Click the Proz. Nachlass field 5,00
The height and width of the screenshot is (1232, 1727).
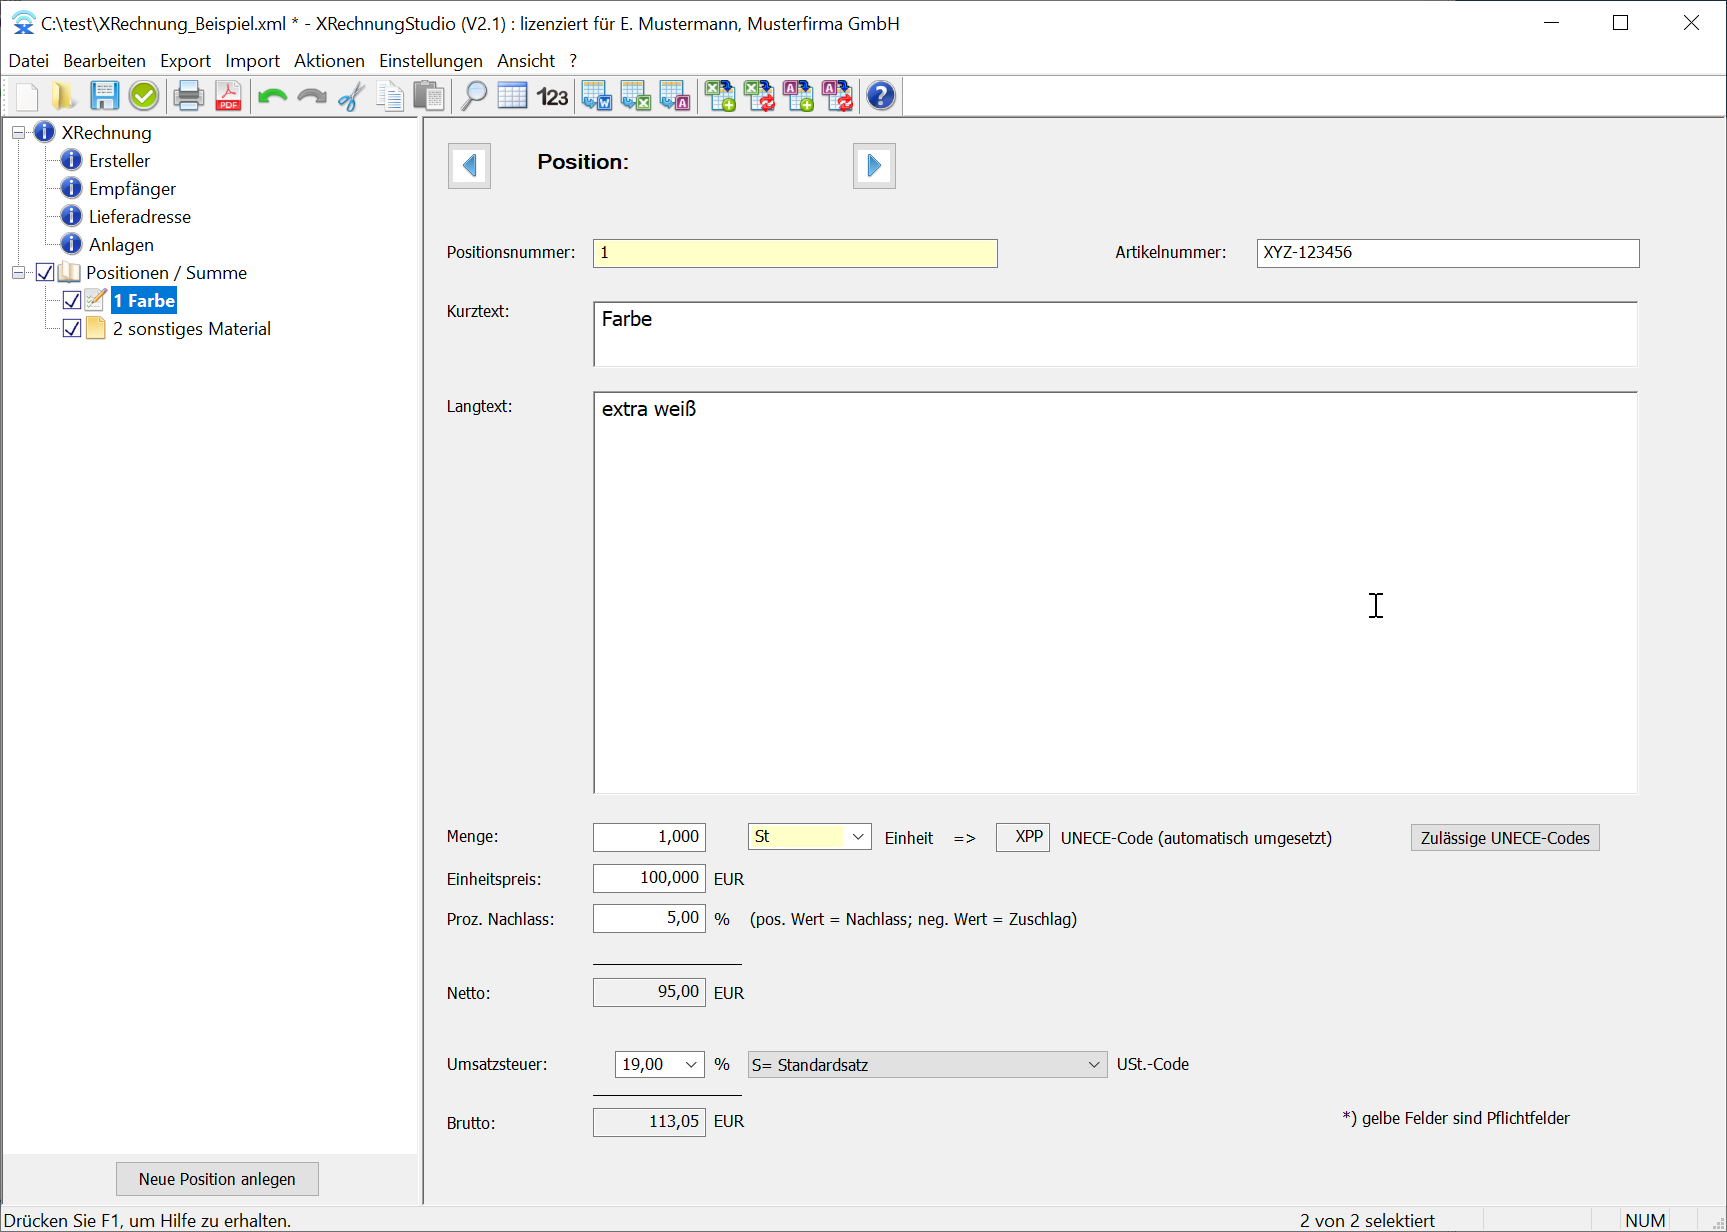coord(649,918)
